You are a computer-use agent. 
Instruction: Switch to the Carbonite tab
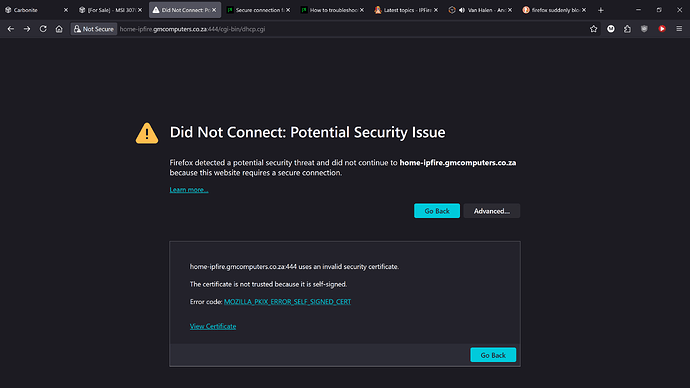[x=36, y=10]
